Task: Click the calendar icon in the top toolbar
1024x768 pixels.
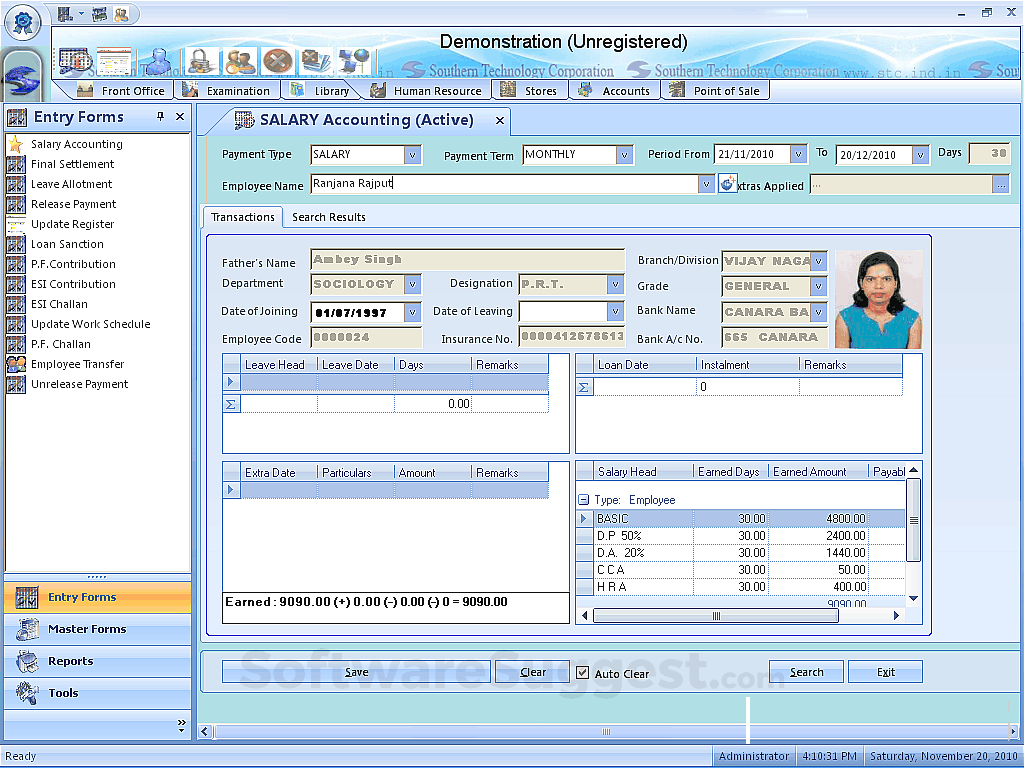Action: pos(75,61)
